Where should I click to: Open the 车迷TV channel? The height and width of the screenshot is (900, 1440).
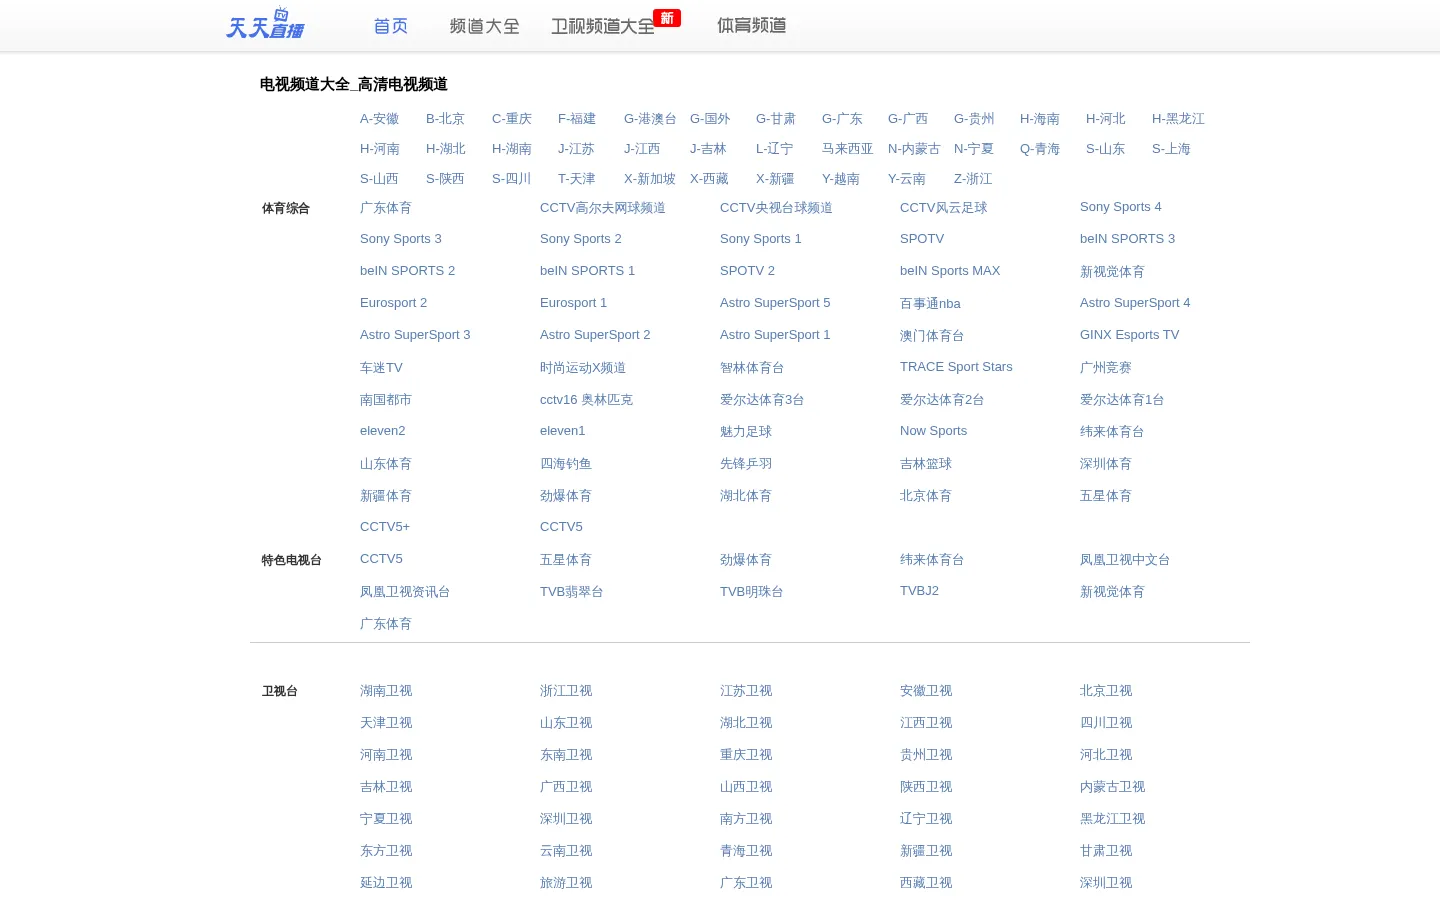[x=381, y=368]
